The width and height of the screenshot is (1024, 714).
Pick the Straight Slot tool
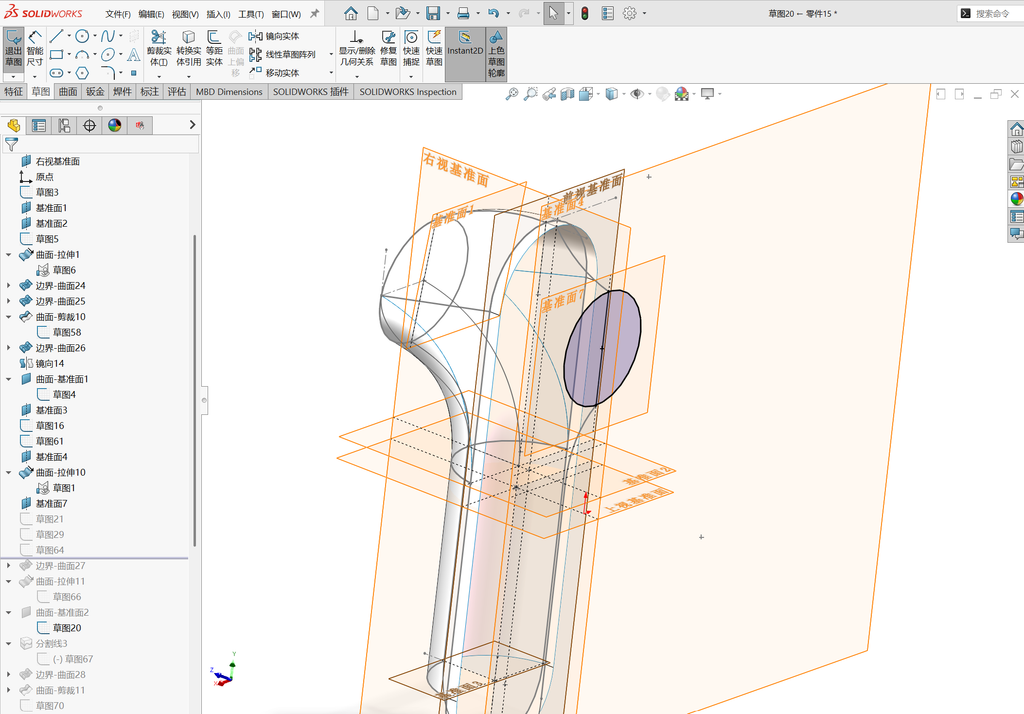point(56,73)
